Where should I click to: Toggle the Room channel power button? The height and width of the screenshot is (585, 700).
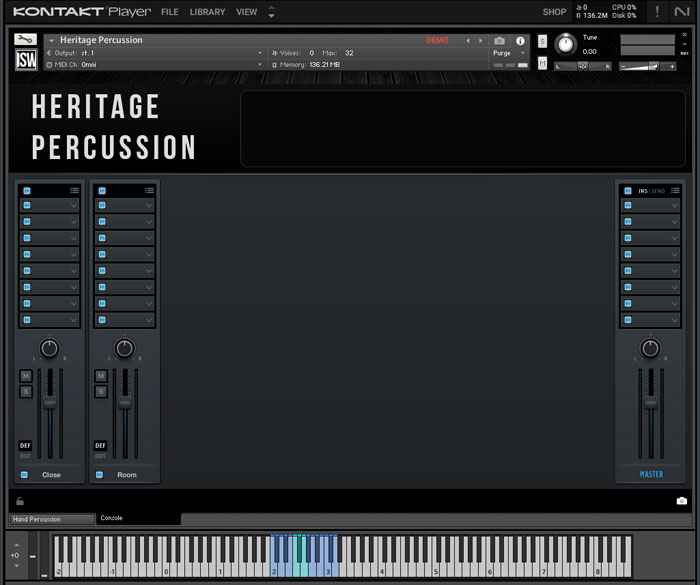tap(99, 475)
